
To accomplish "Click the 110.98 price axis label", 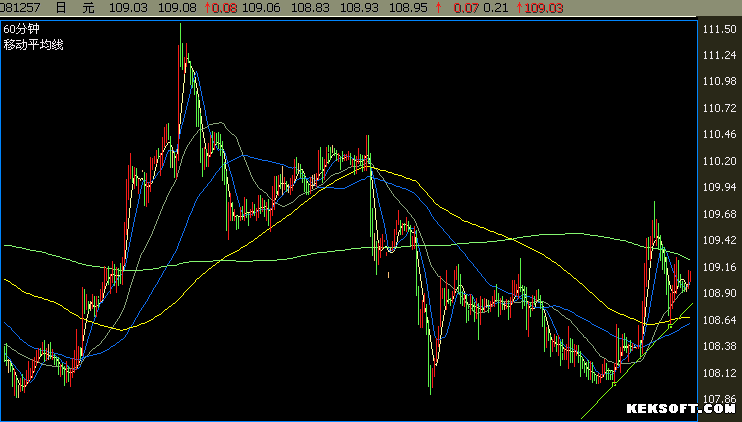I will tap(719, 81).
